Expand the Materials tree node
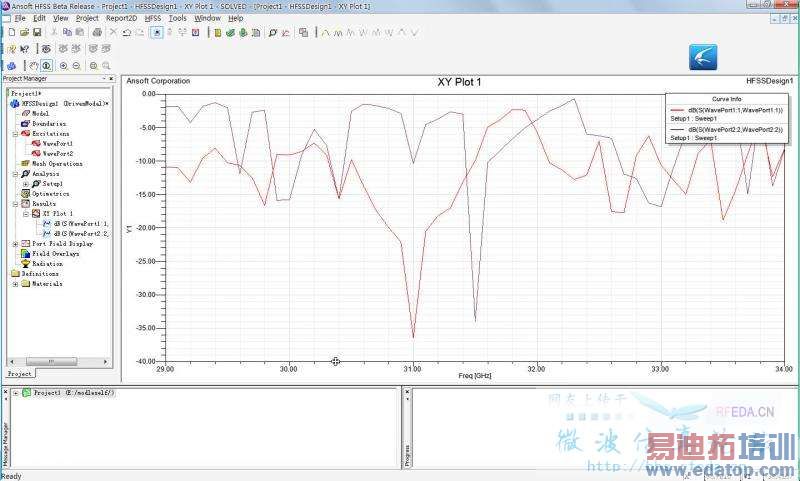 (x=15, y=284)
